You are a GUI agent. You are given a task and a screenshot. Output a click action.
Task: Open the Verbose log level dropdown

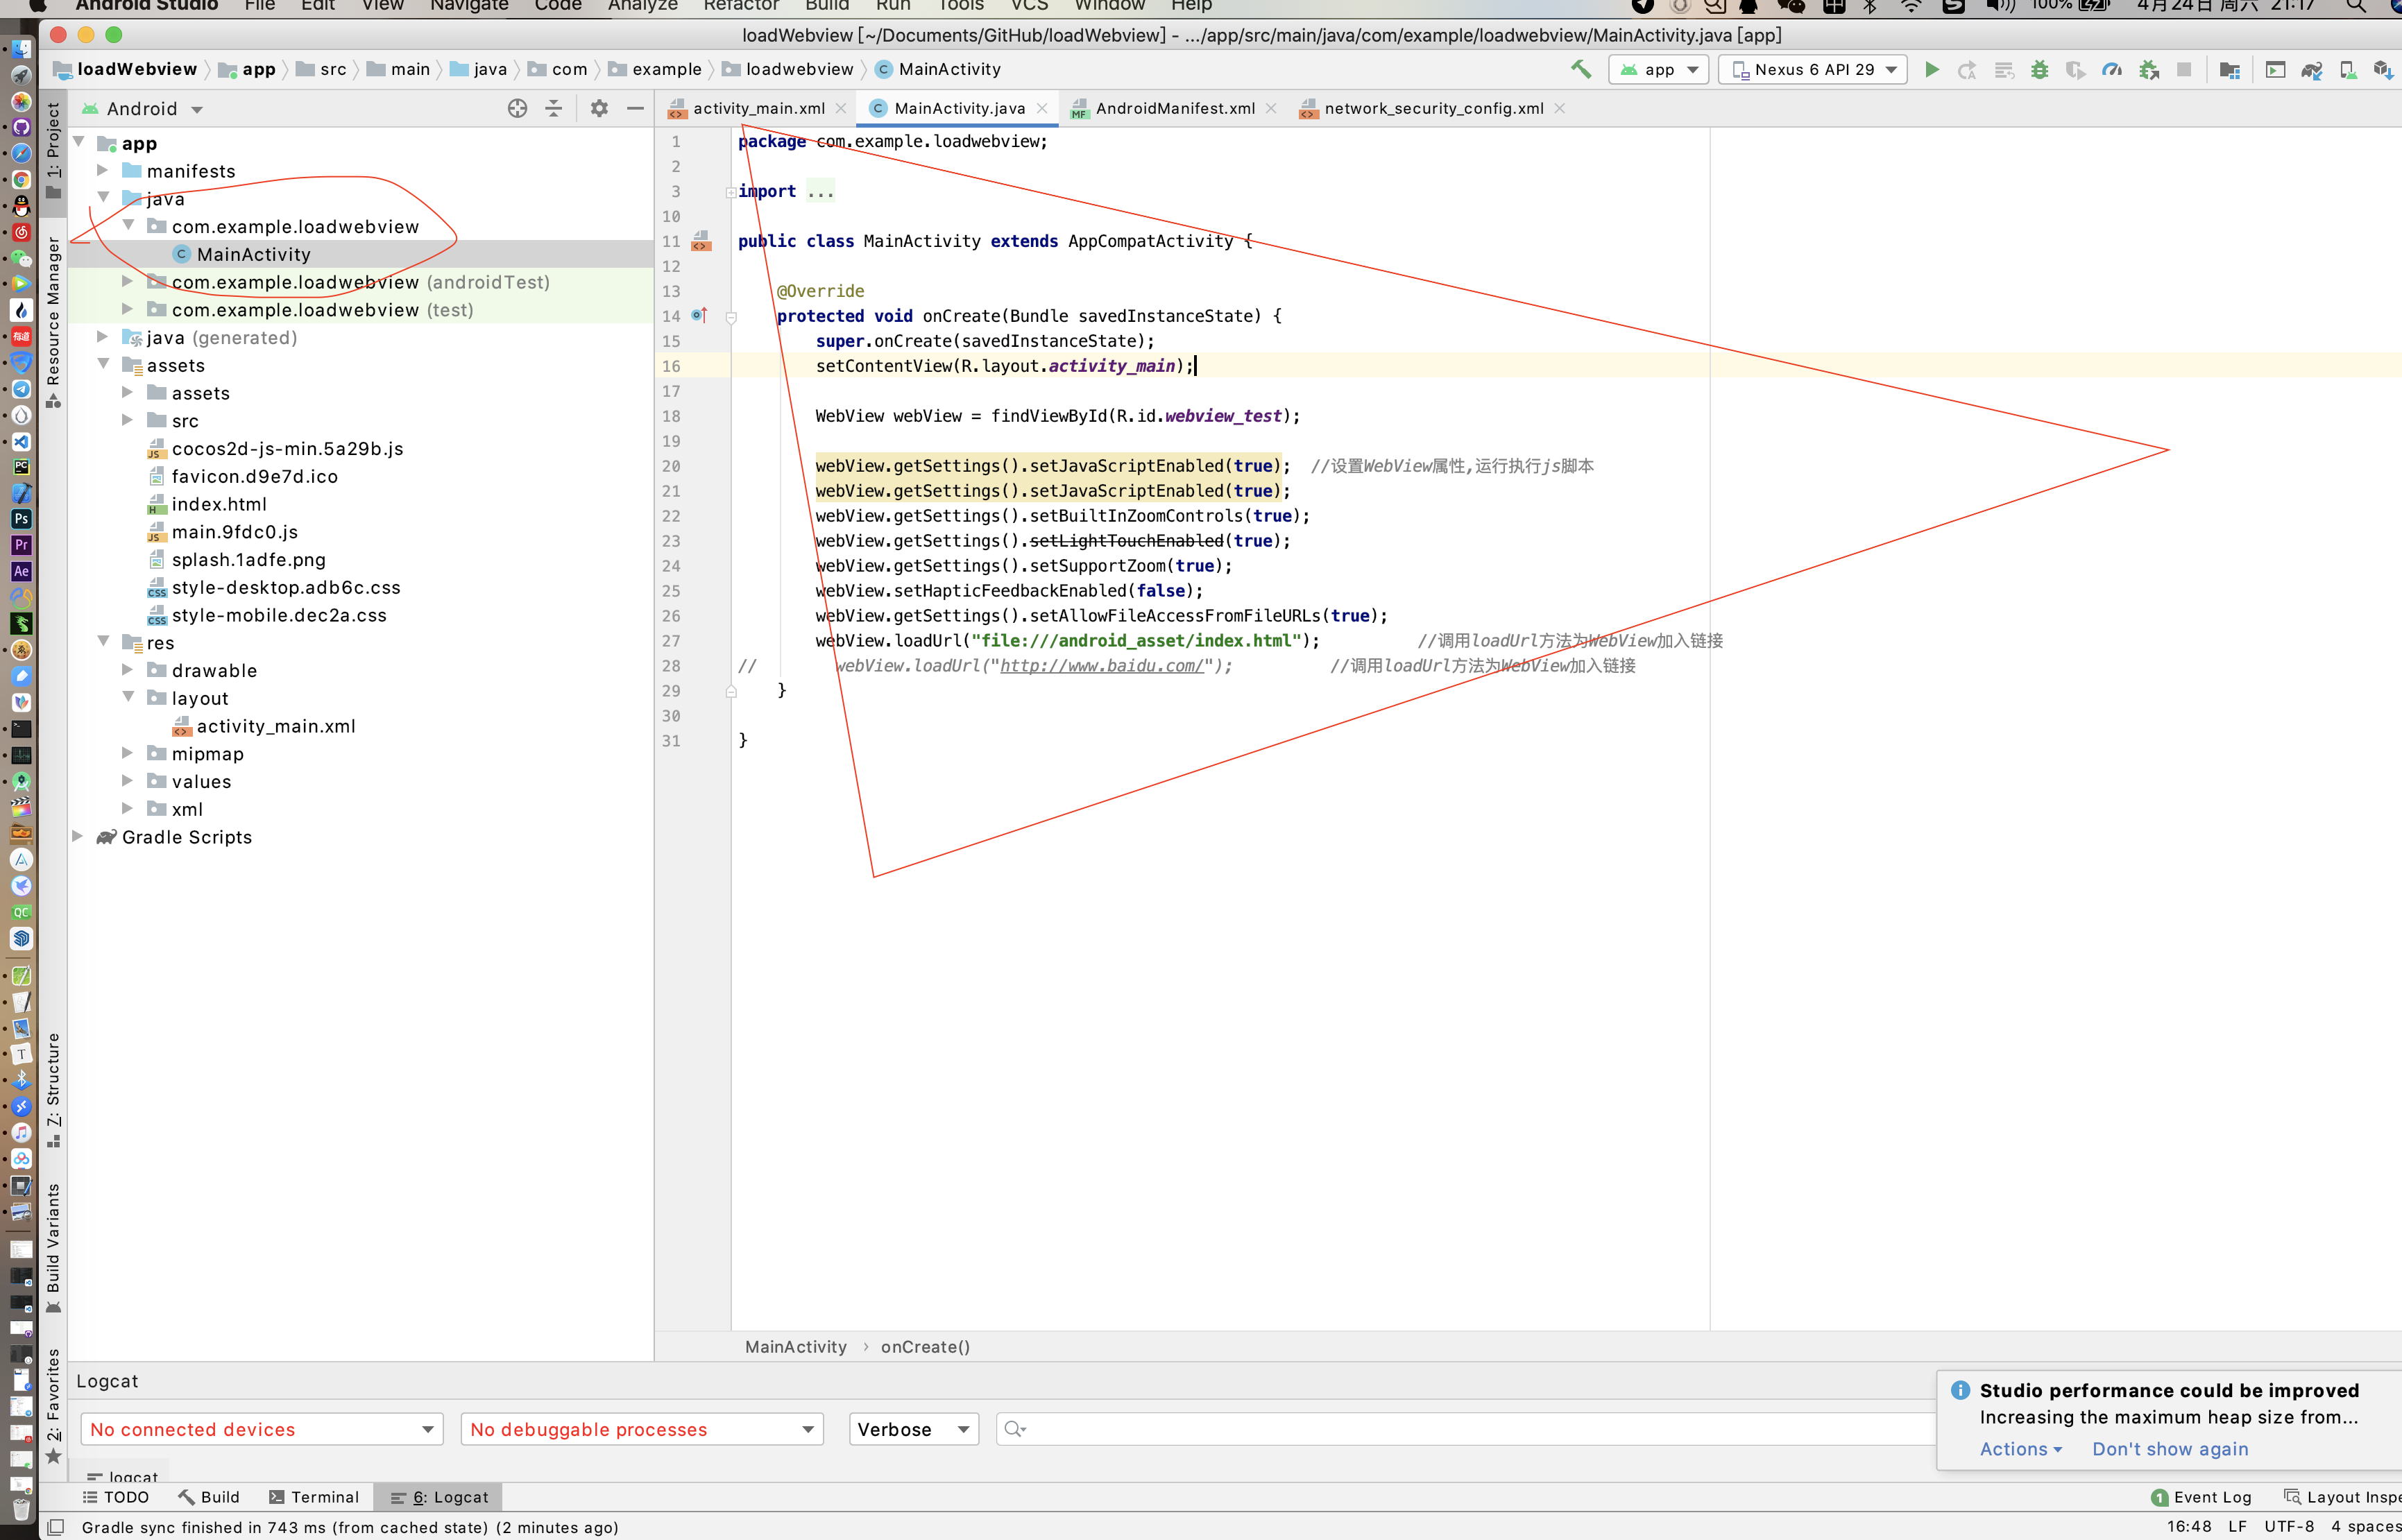point(912,1429)
